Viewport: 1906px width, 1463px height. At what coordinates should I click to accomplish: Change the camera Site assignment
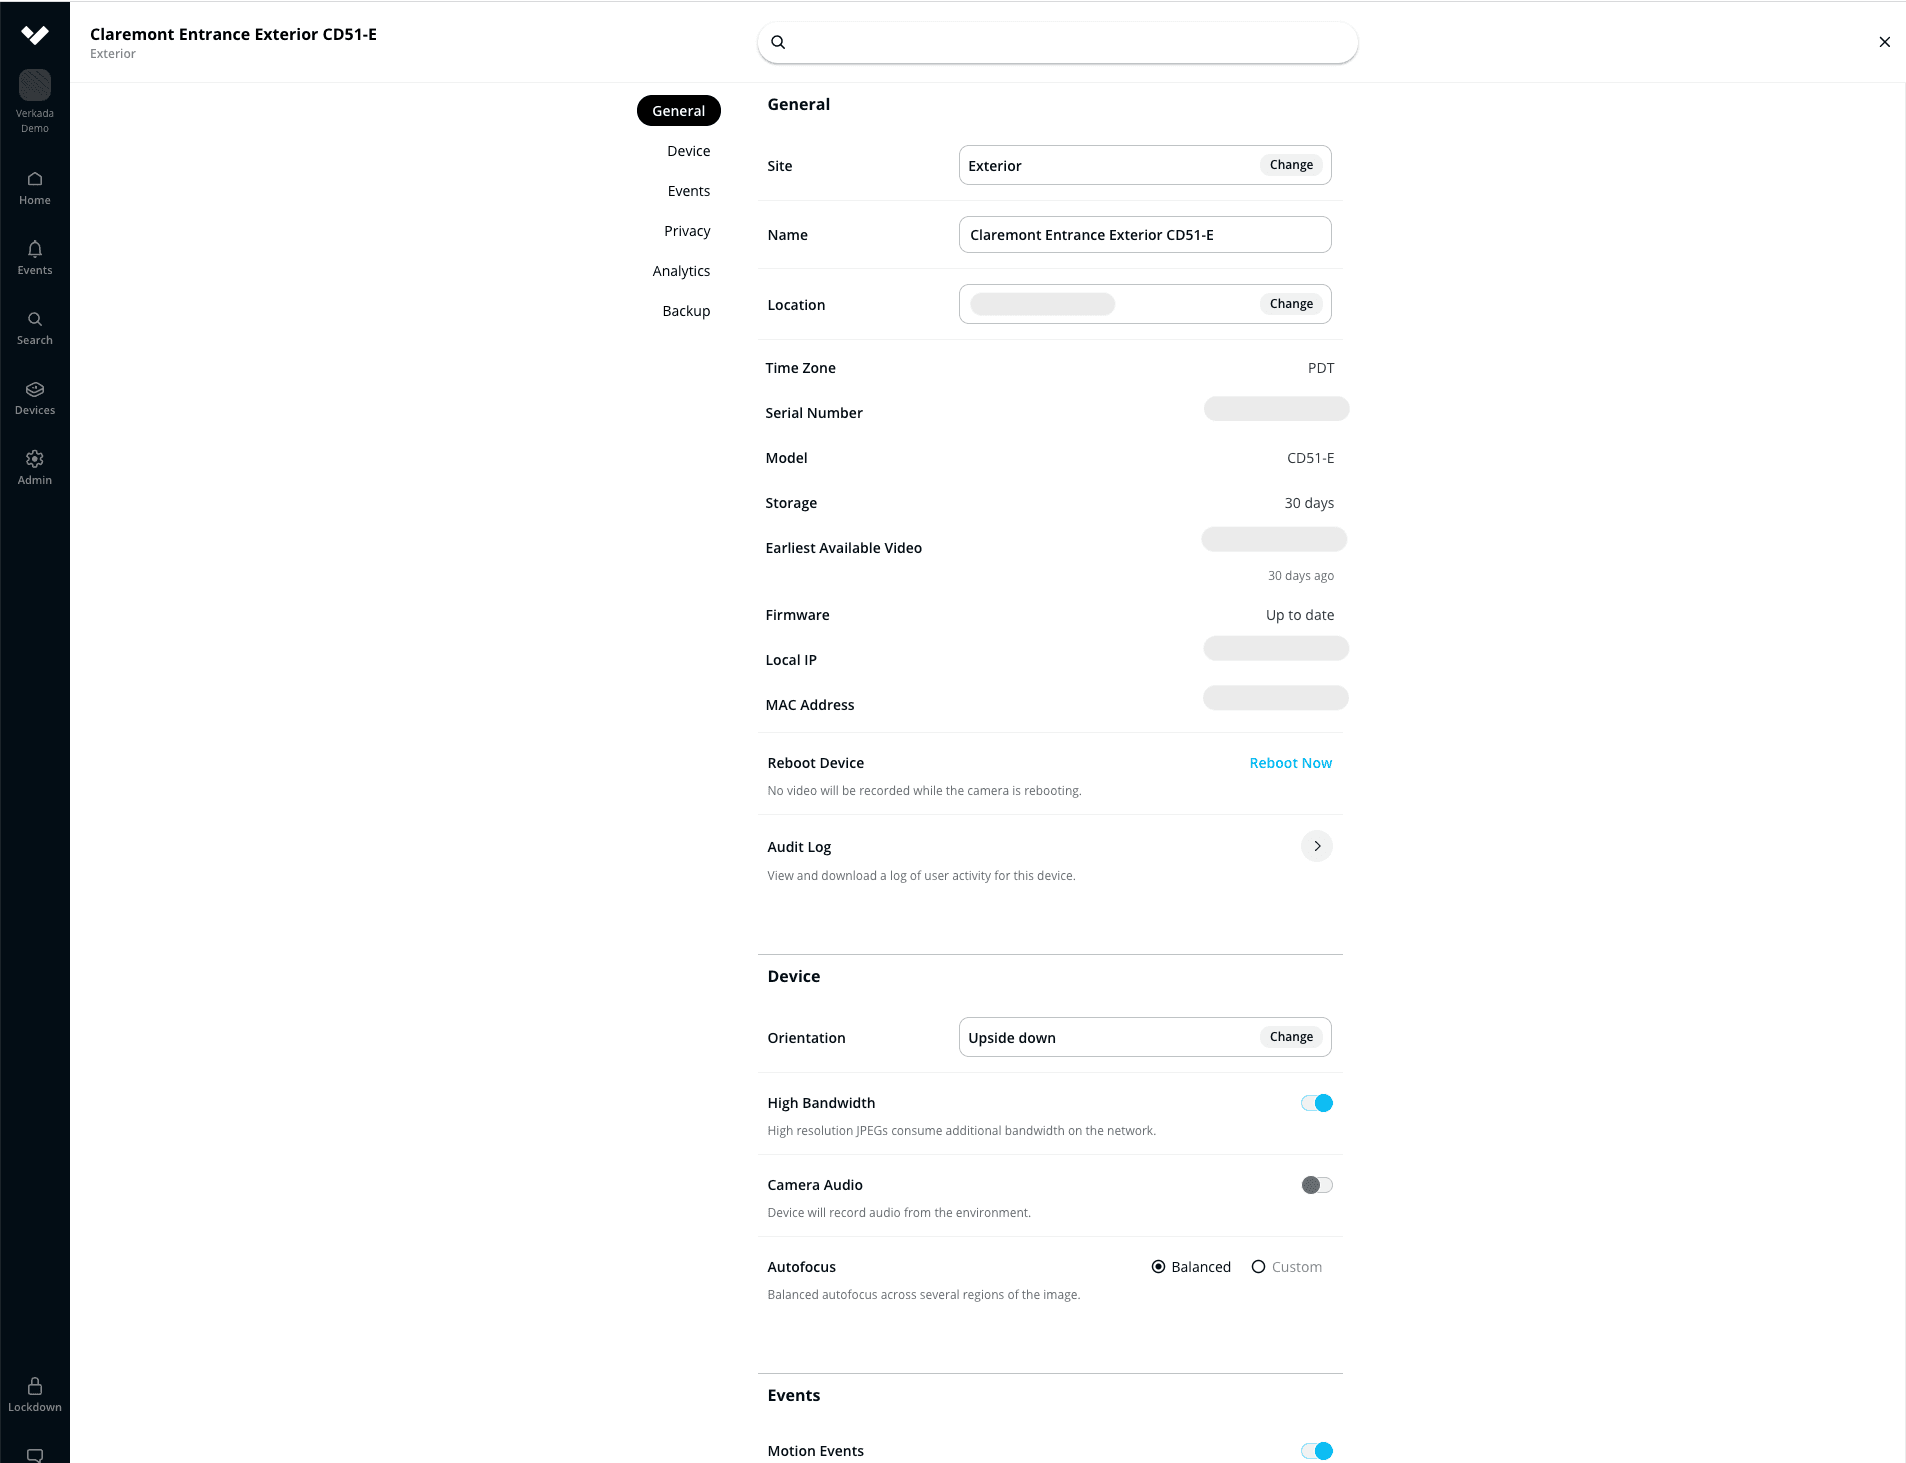[1290, 164]
